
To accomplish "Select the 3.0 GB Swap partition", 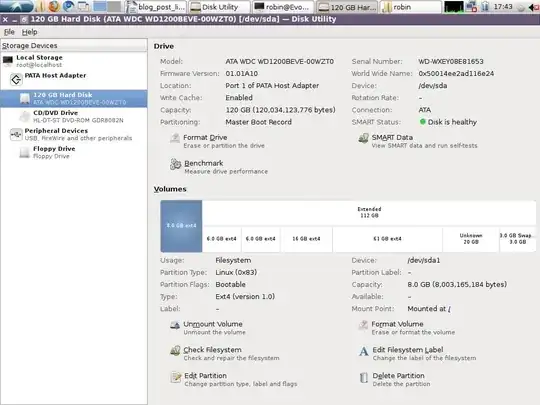I will pos(518,239).
